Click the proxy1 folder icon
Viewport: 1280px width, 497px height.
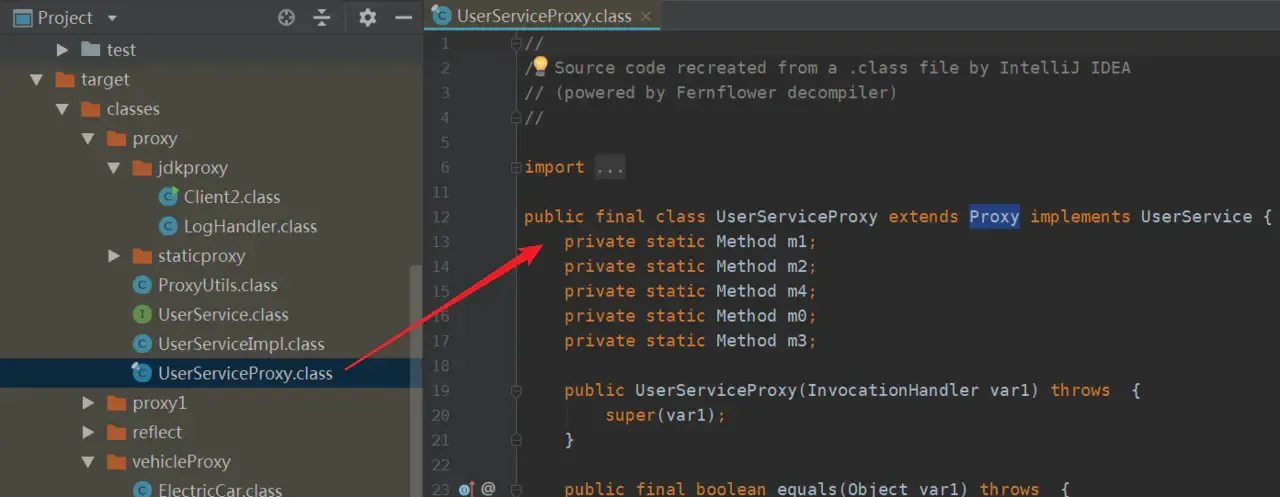coord(116,403)
